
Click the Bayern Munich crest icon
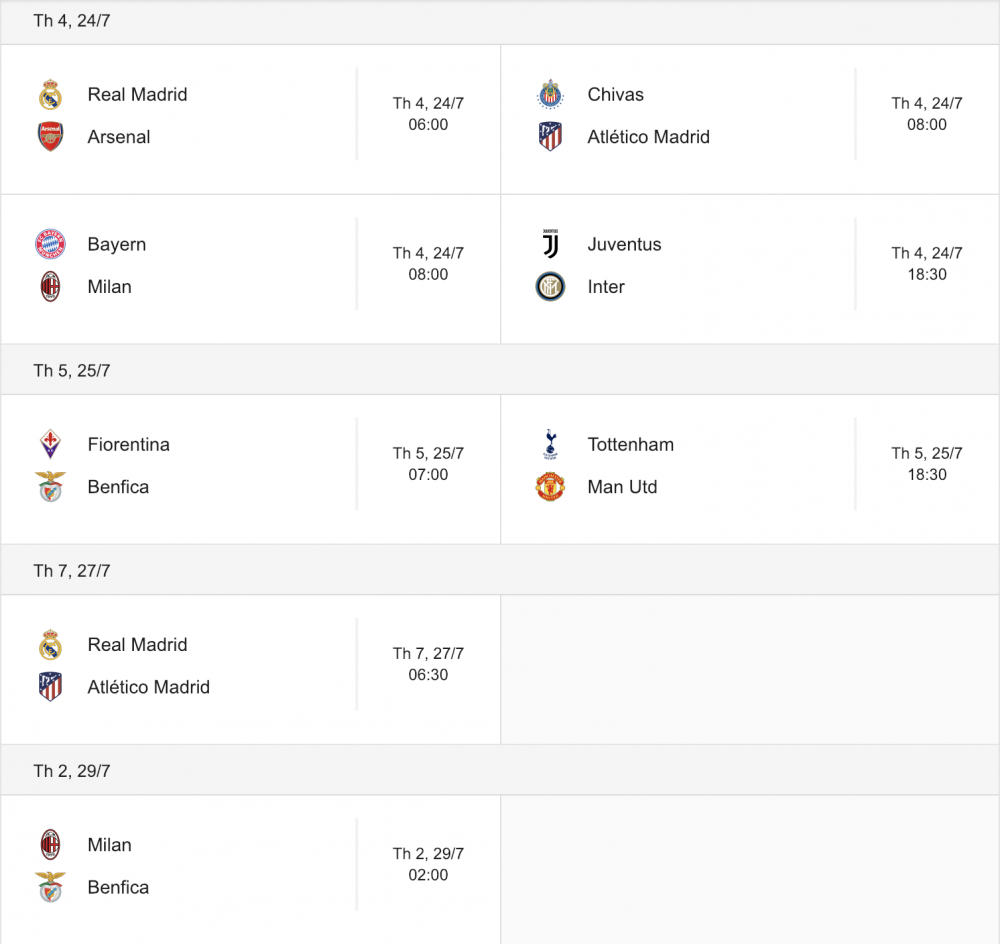point(50,245)
